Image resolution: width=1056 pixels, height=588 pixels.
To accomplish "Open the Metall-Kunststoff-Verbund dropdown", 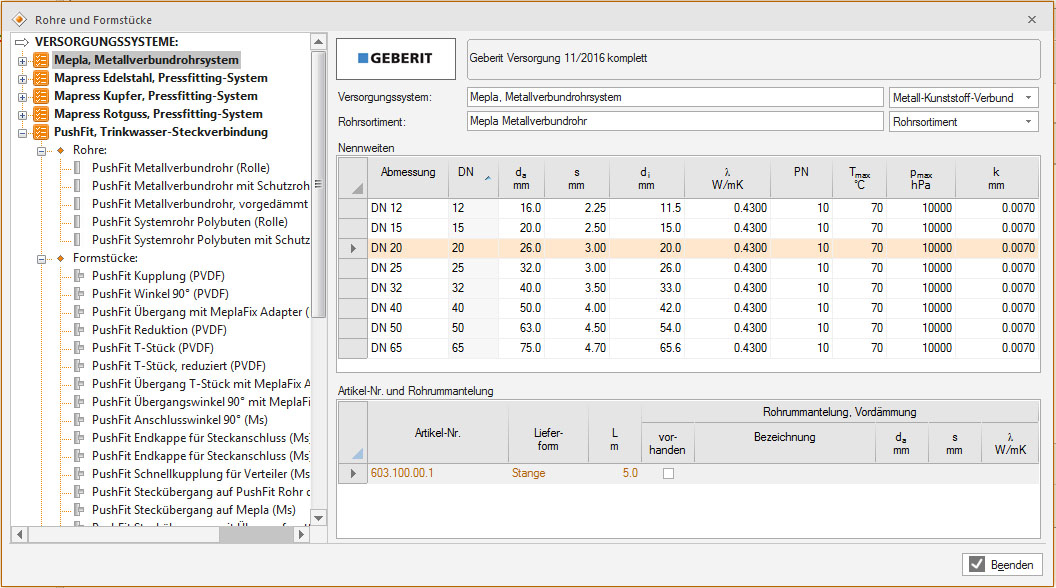I will pyautogui.click(x=1028, y=98).
